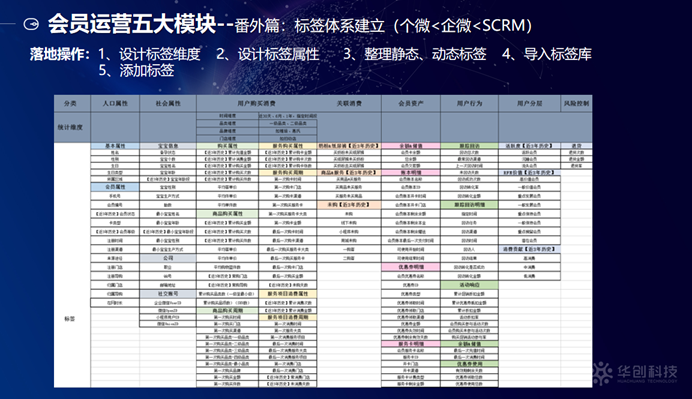Viewport: 692px width, 399px height.
Task: Click the 社交账号 cell
Action: pyautogui.click(x=168, y=294)
